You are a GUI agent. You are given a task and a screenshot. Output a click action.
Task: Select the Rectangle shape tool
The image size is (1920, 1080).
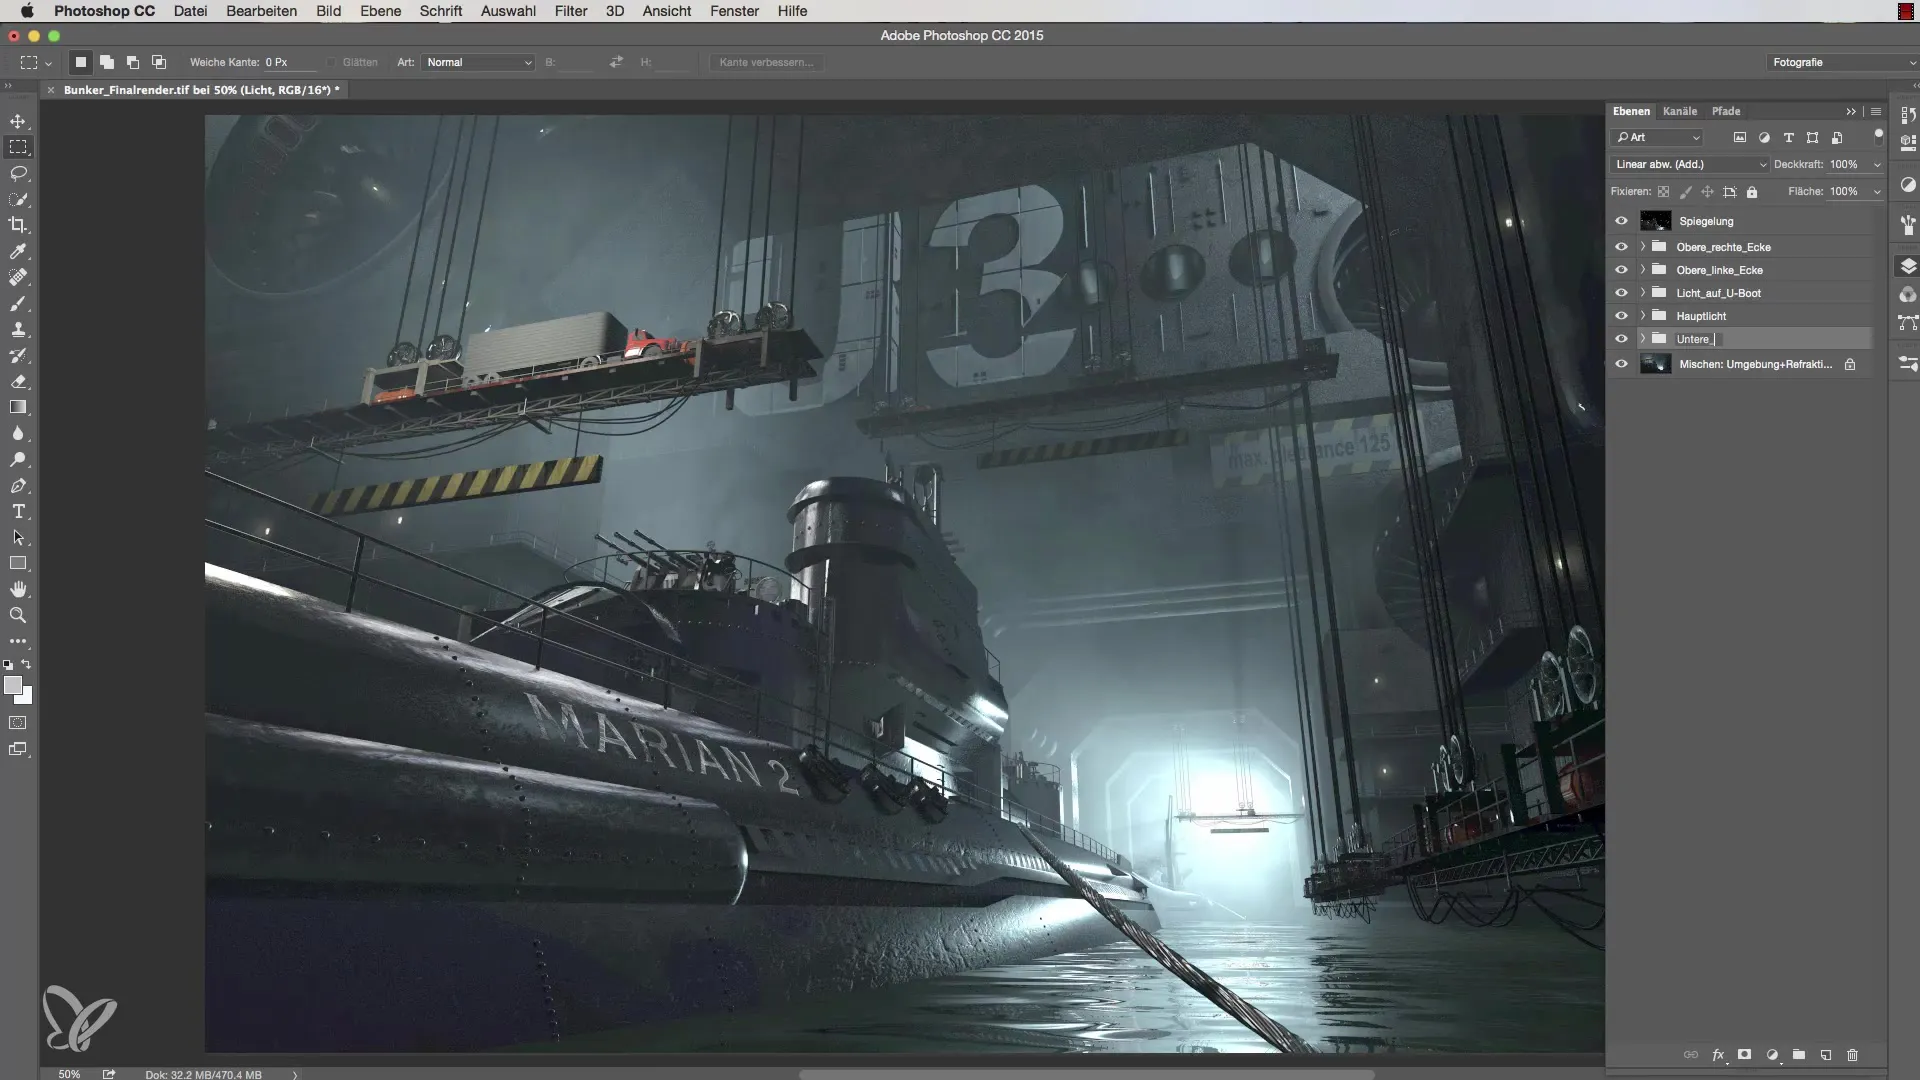point(18,563)
